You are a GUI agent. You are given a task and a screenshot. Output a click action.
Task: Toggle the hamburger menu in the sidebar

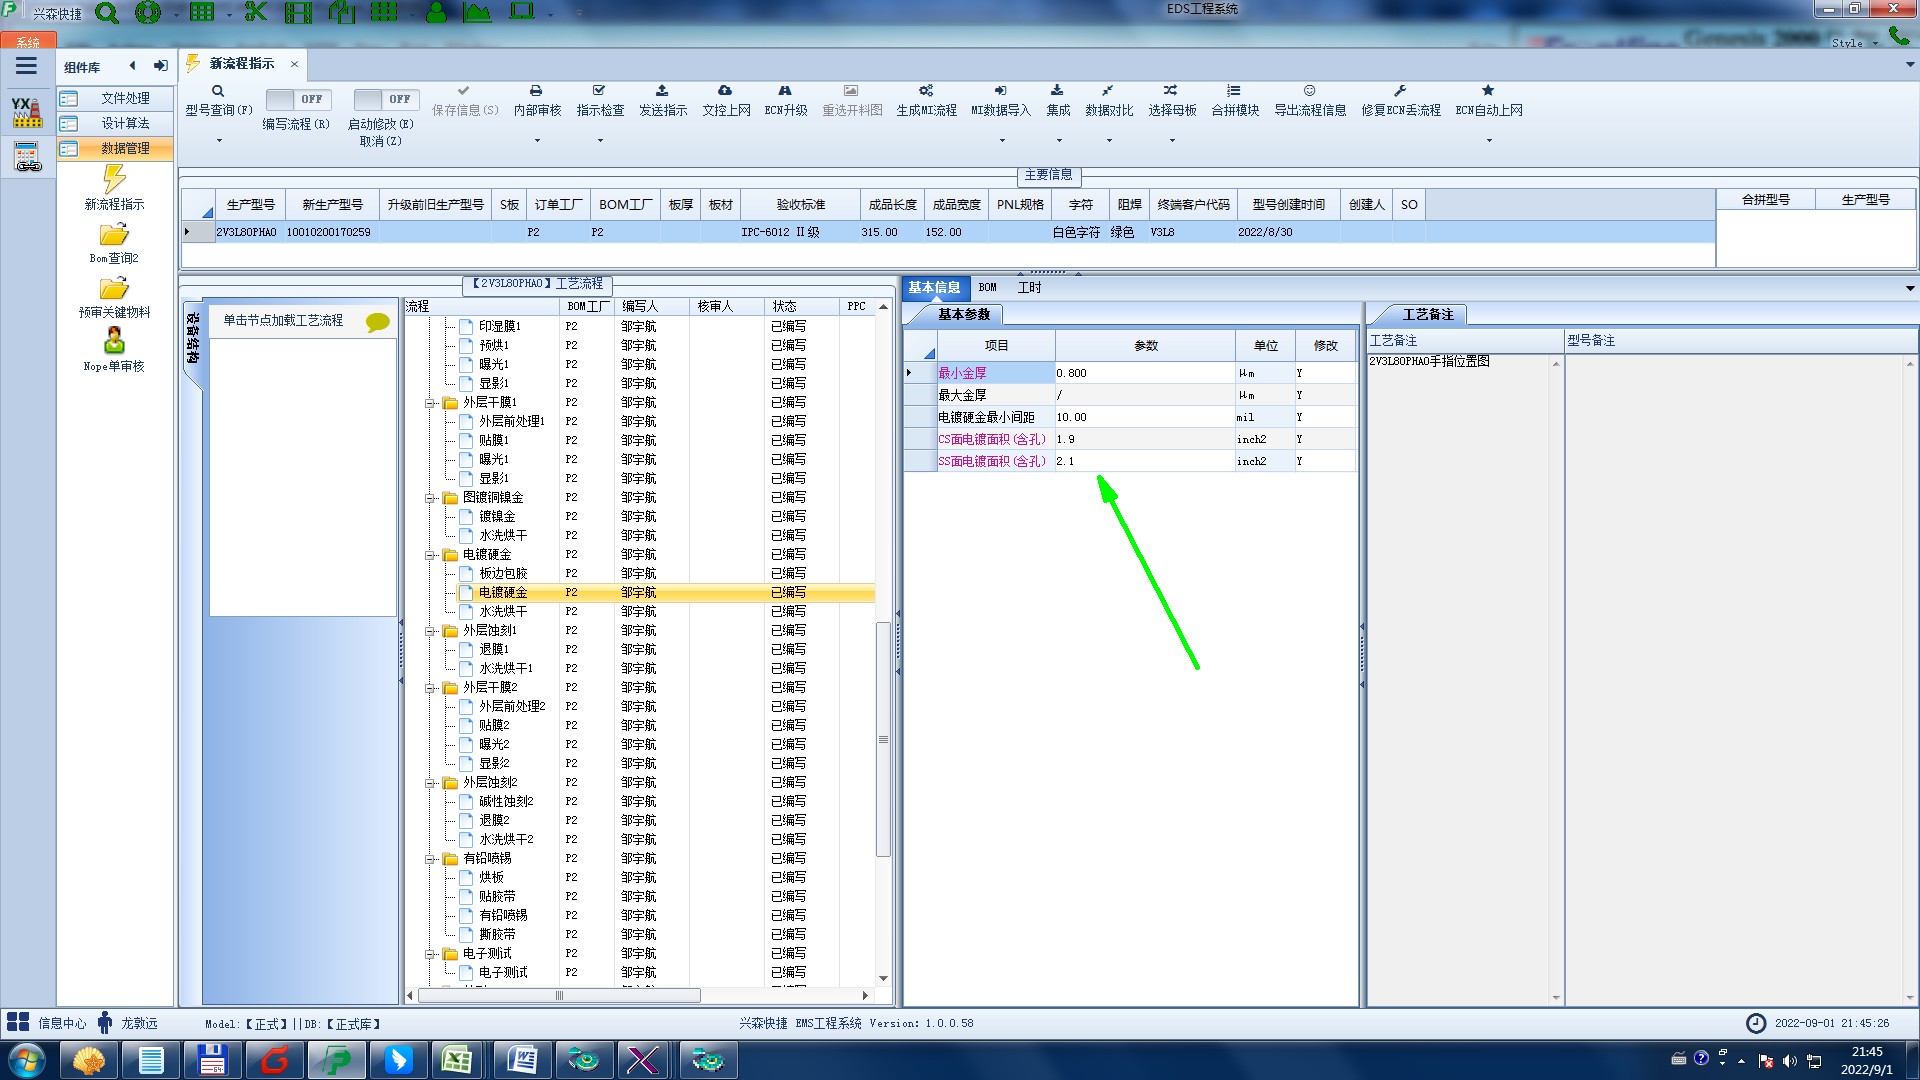27,67
